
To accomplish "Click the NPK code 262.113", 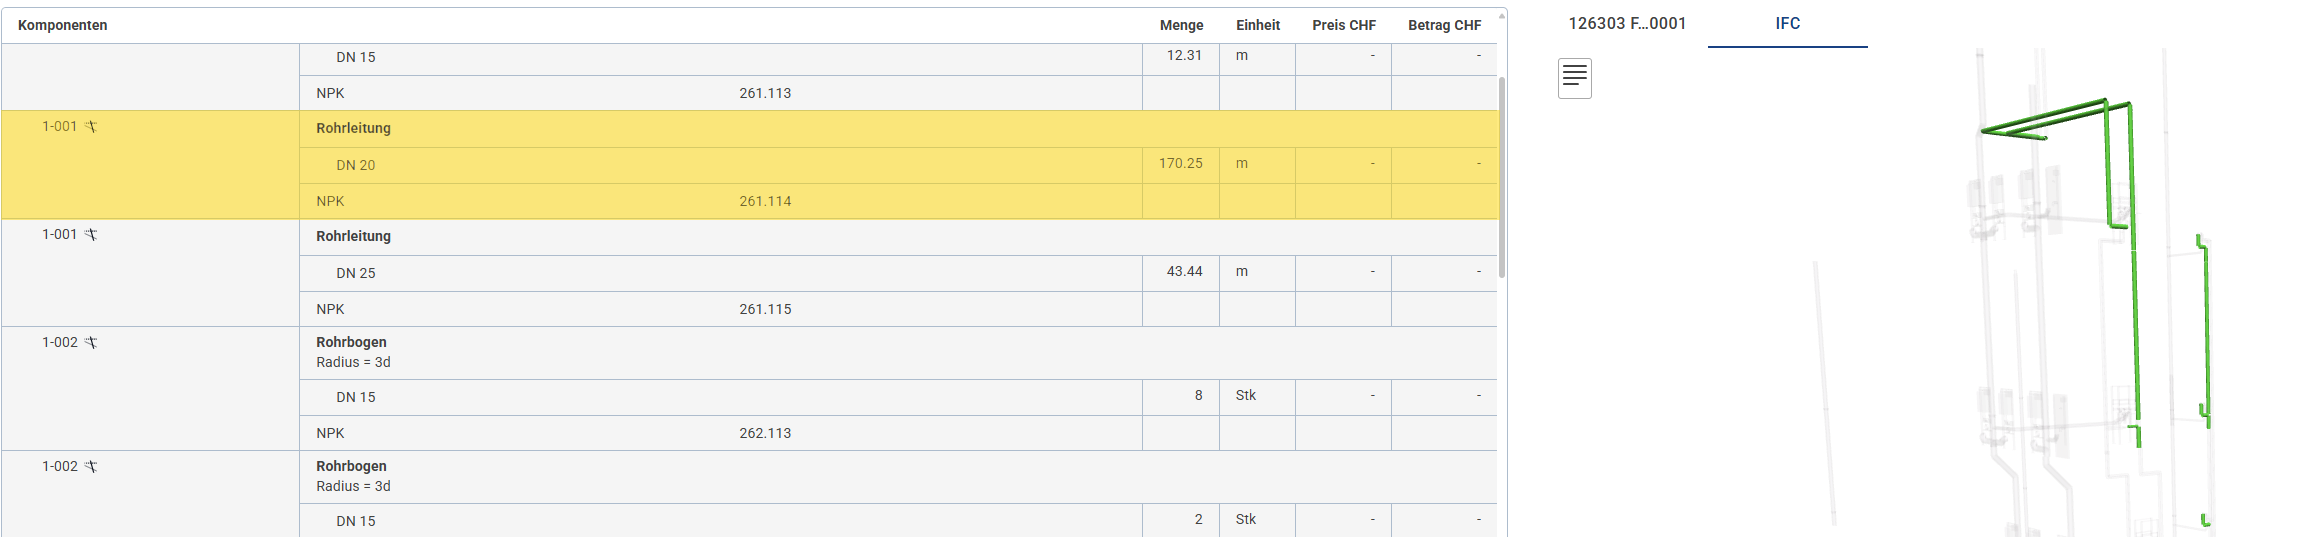I will [x=765, y=433].
